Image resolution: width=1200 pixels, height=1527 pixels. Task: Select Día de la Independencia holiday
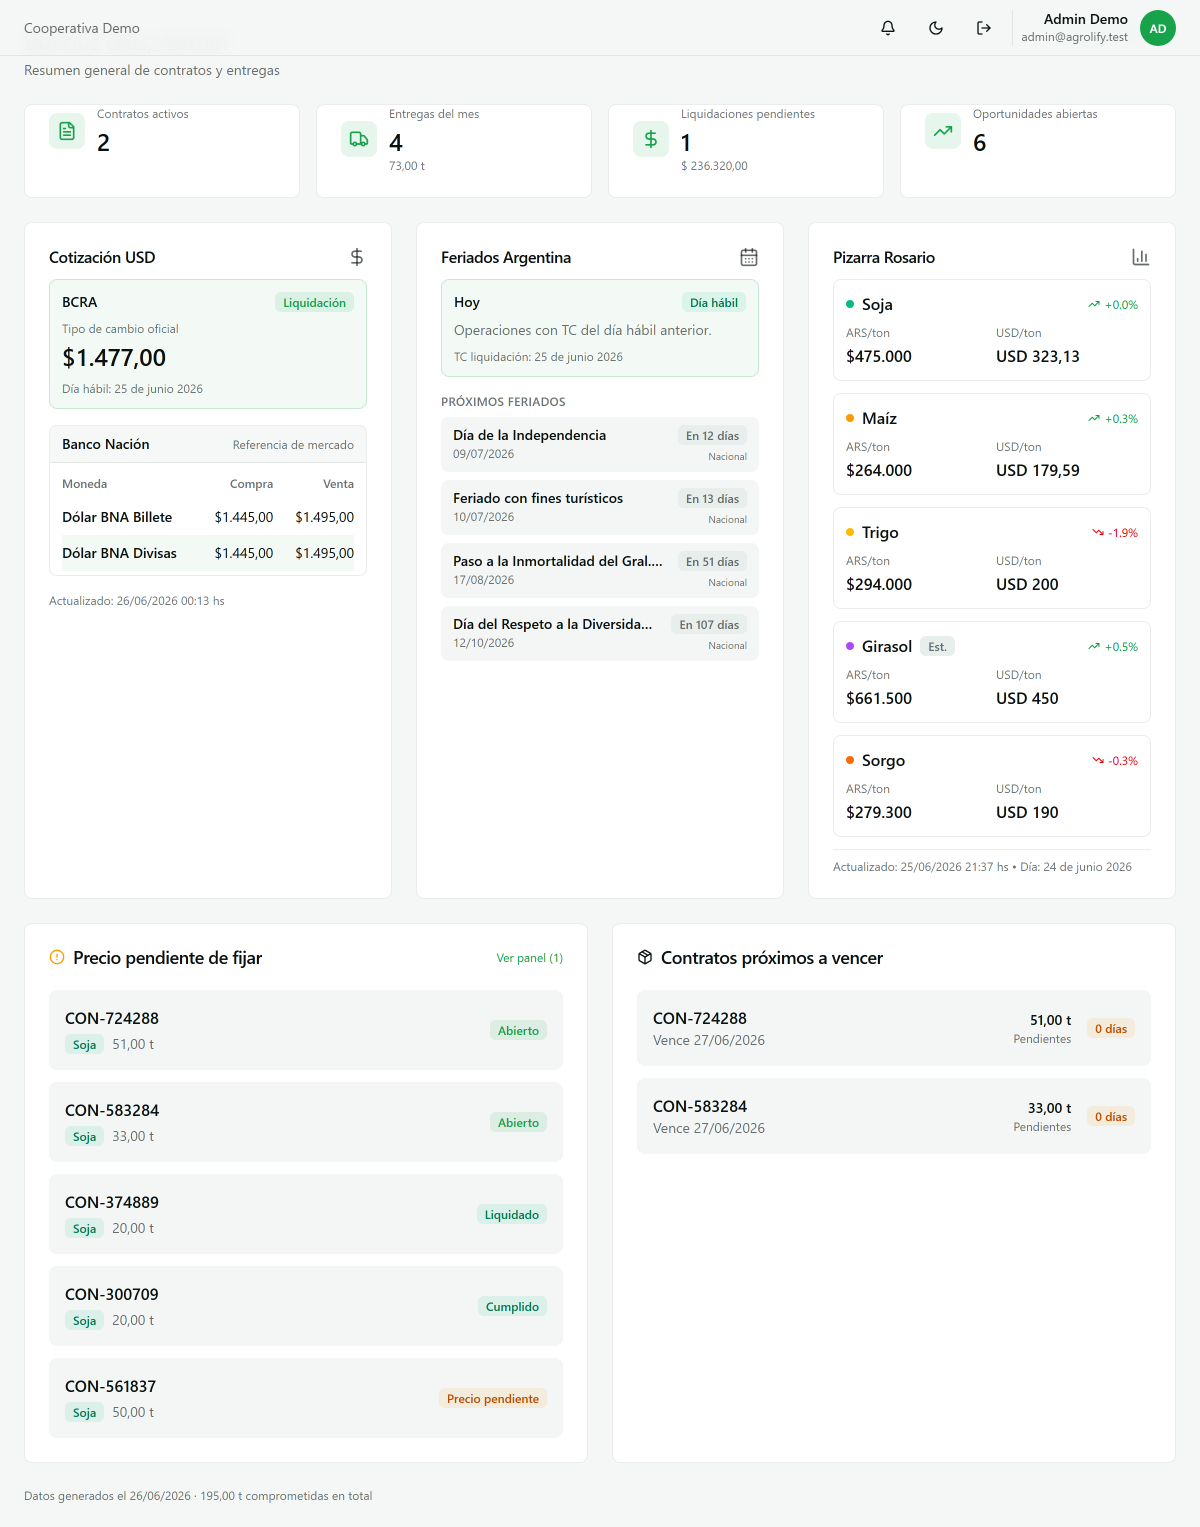coord(600,444)
